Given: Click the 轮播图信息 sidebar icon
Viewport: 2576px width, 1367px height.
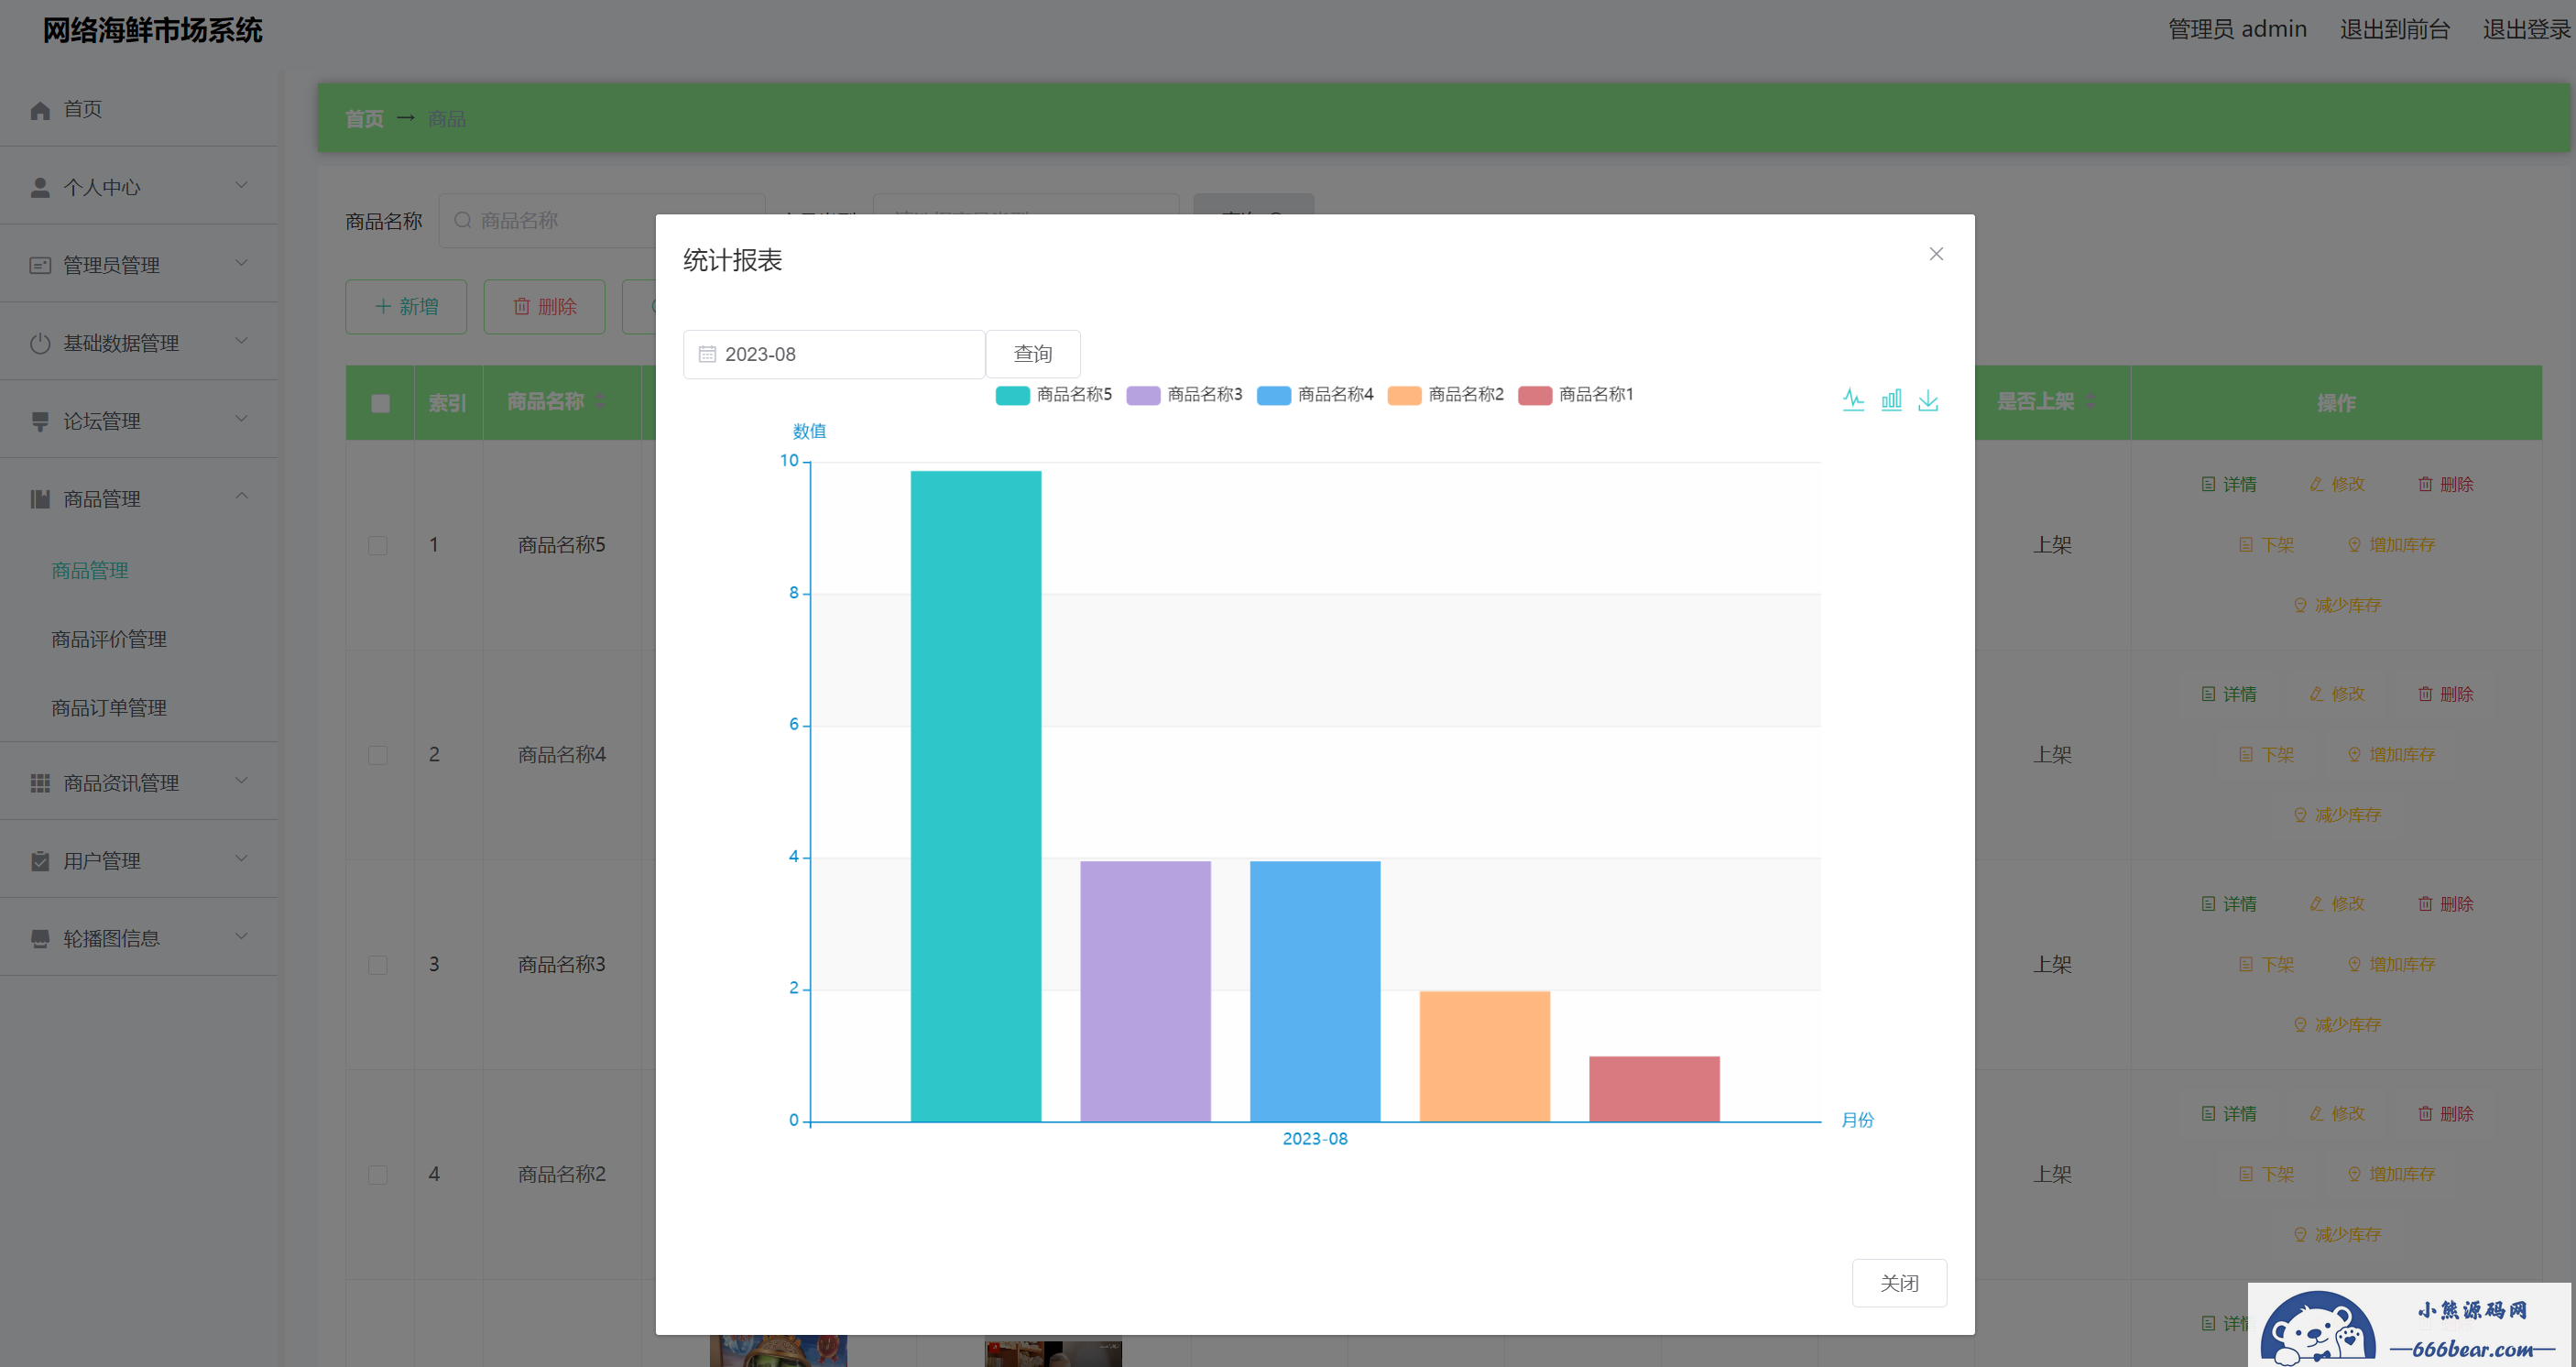Looking at the screenshot, I should coord(40,939).
